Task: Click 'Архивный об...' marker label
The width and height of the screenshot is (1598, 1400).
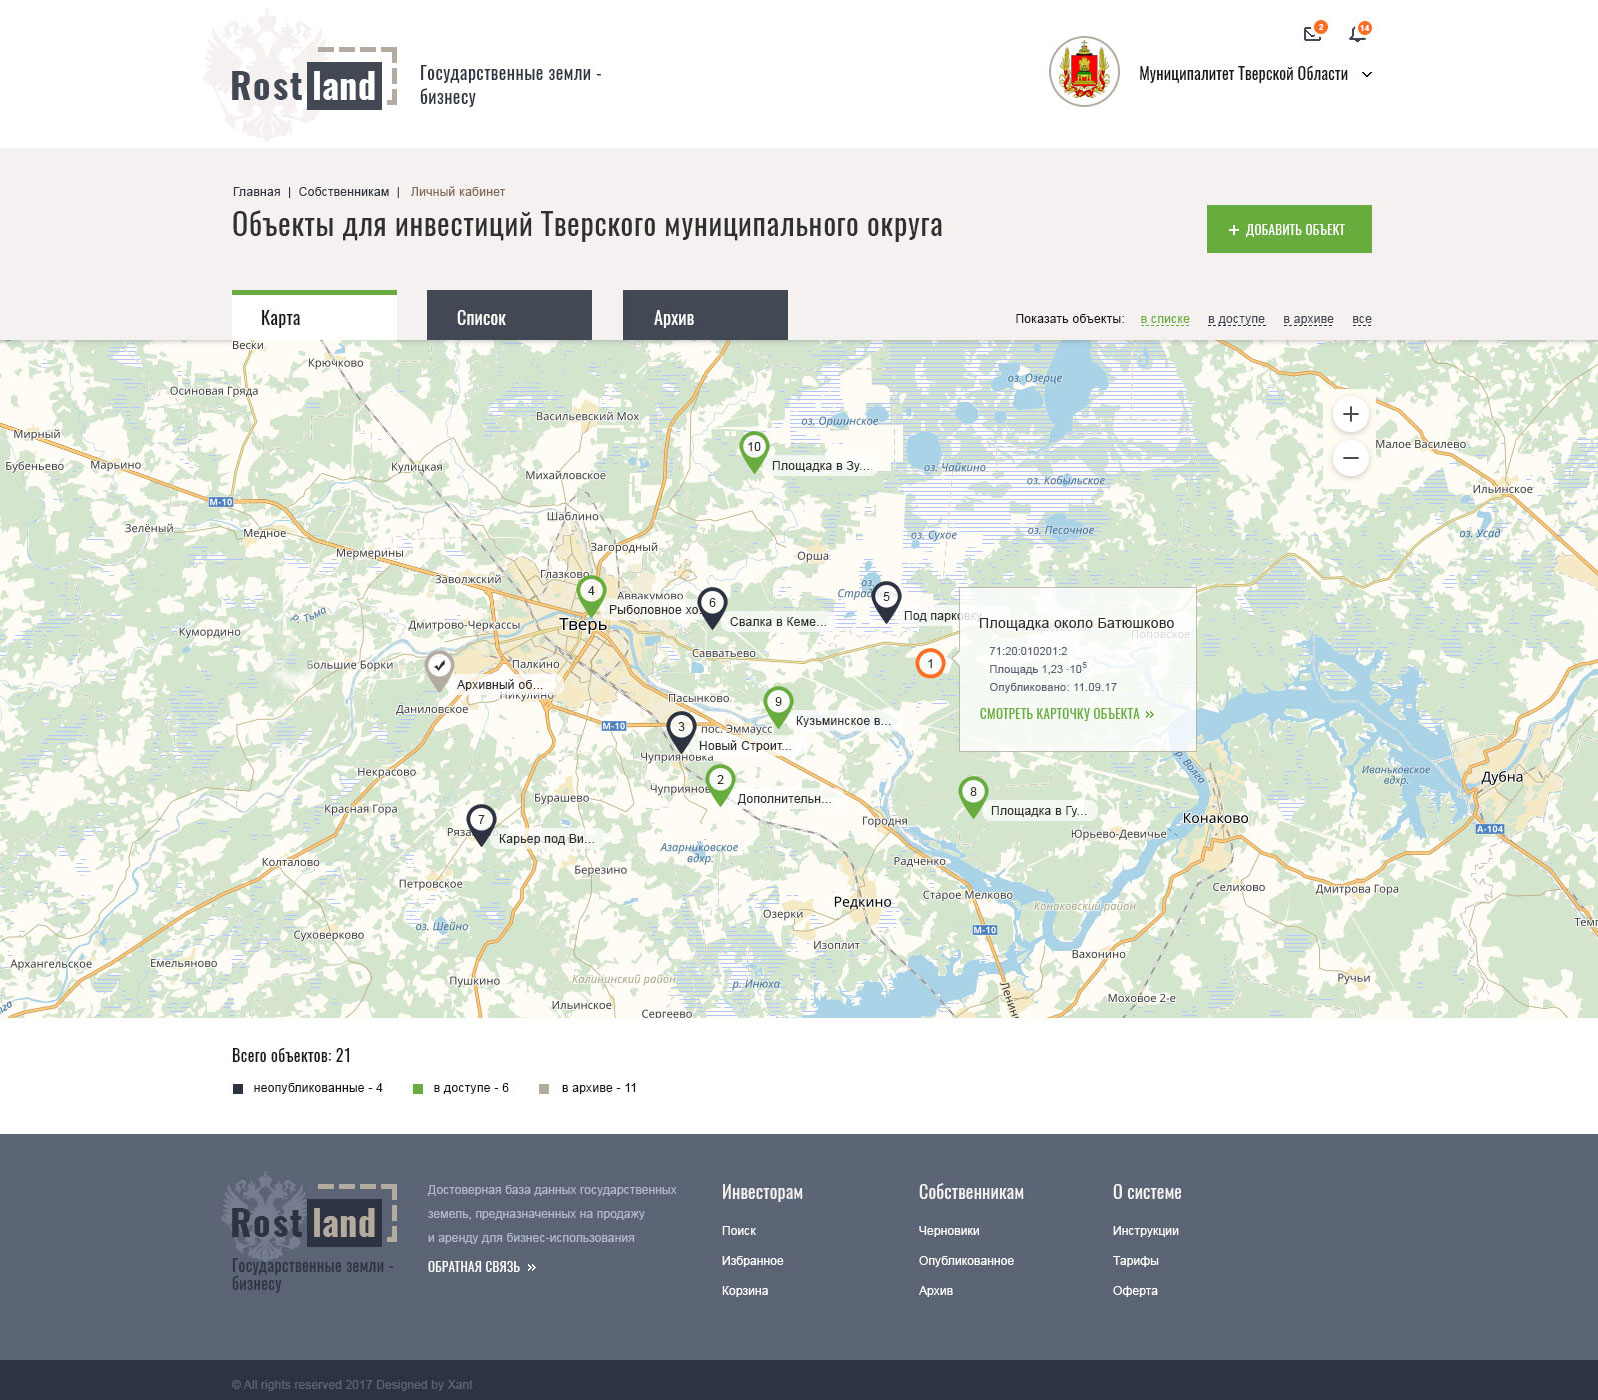Action: pyautogui.click(x=499, y=685)
